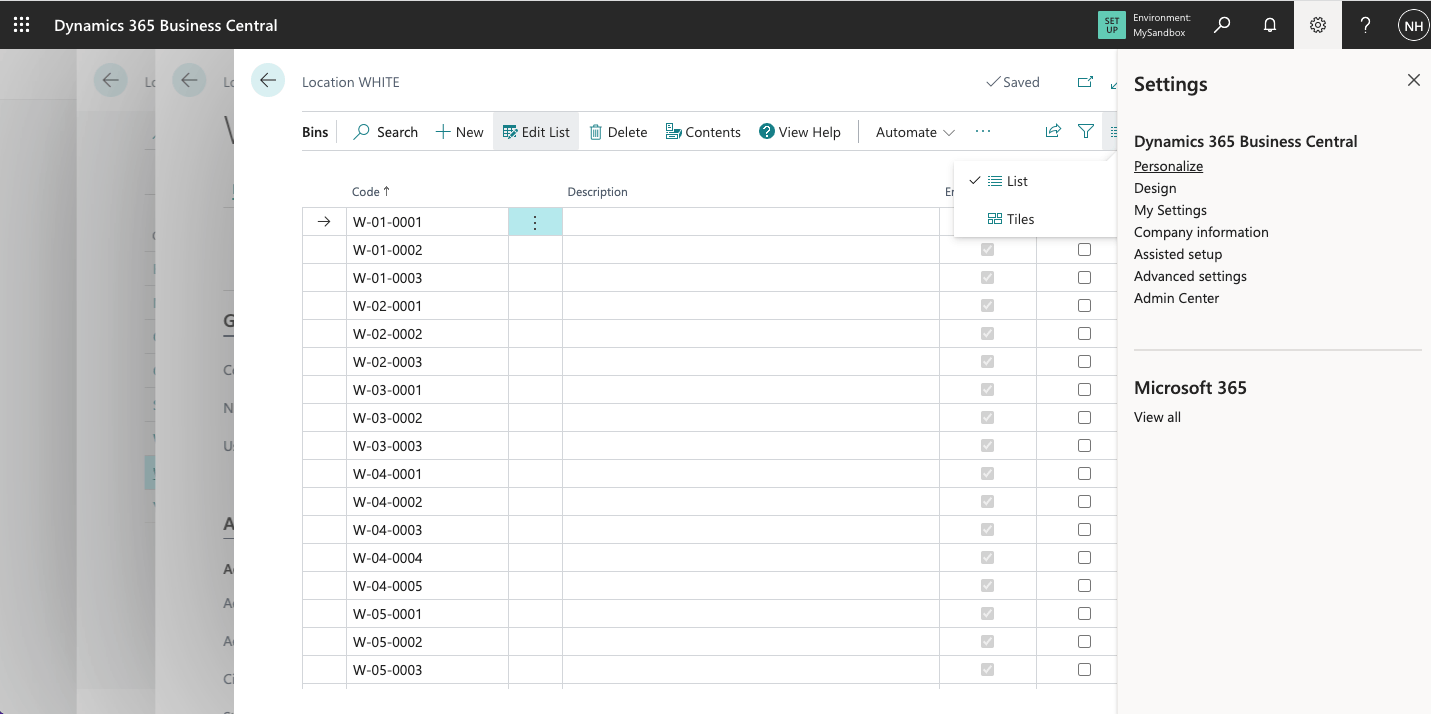Open more options ellipsis in toolbar

tap(983, 132)
